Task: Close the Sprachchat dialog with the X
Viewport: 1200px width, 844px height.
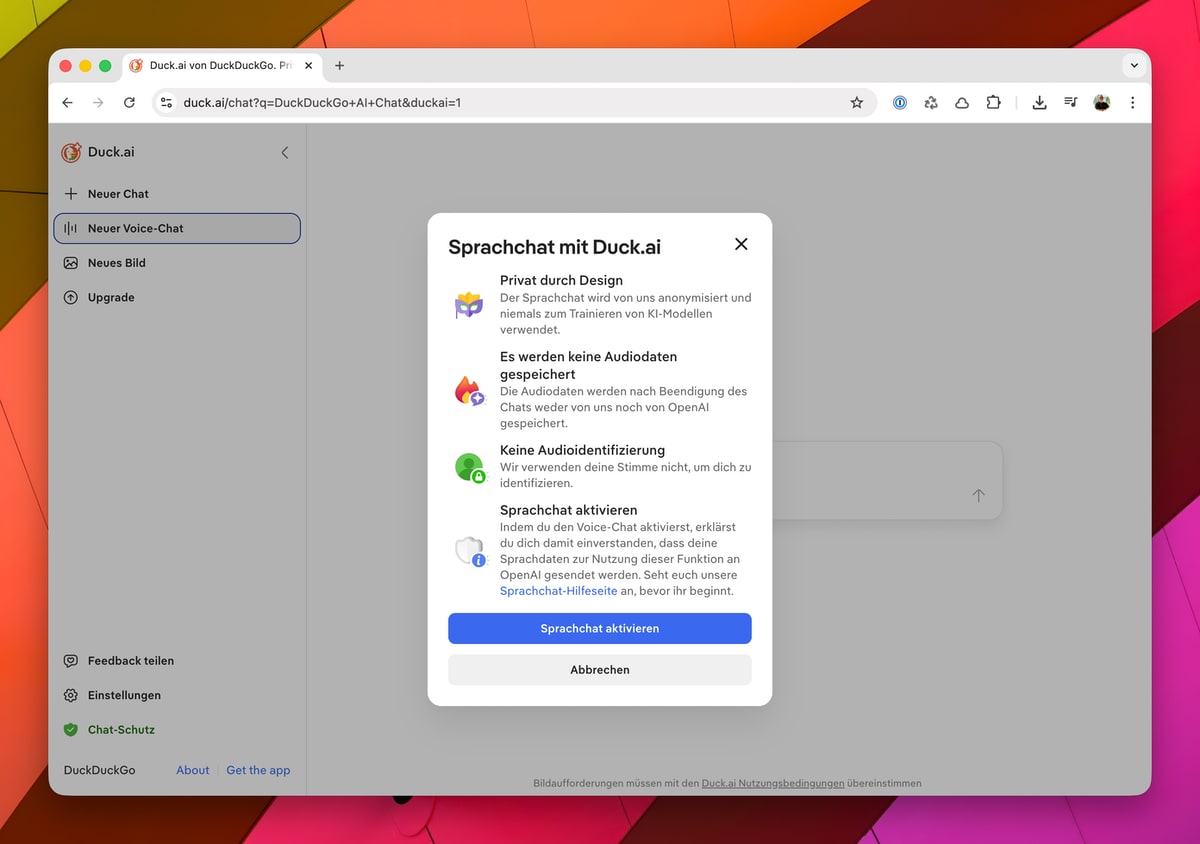Action: (741, 244)
